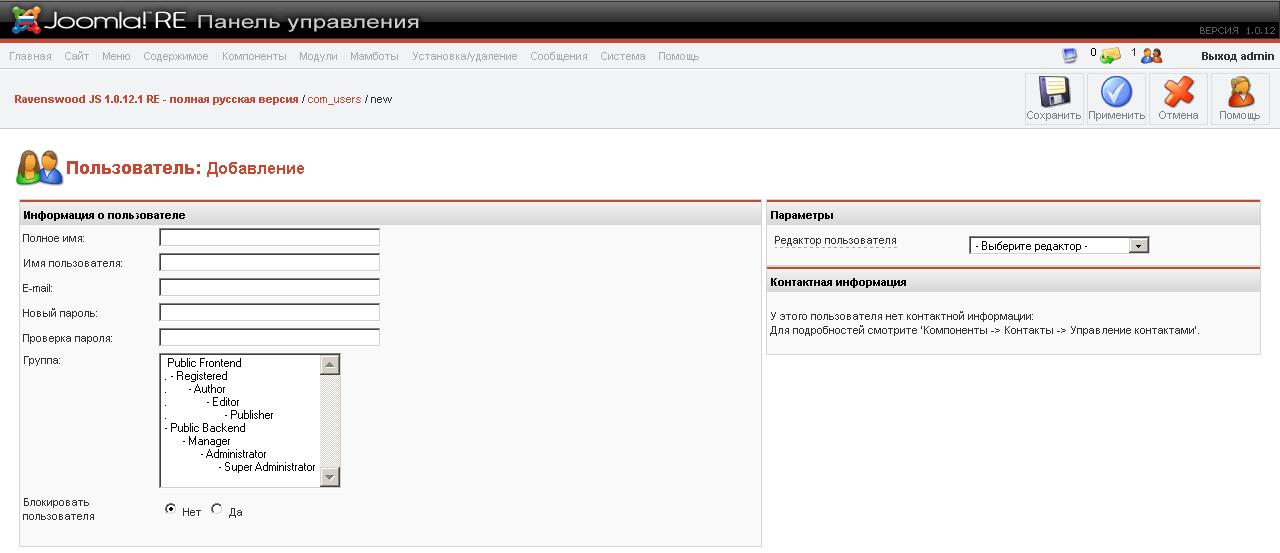The image size is (1280, 553).
Task: Open the Помощь menu in menu bar
Action: (x=679, y=56)
